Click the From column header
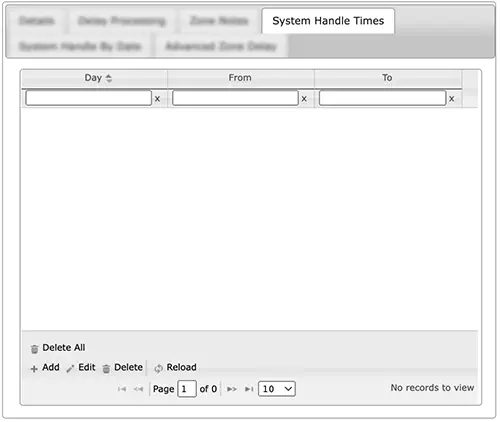 coord(240,78)
